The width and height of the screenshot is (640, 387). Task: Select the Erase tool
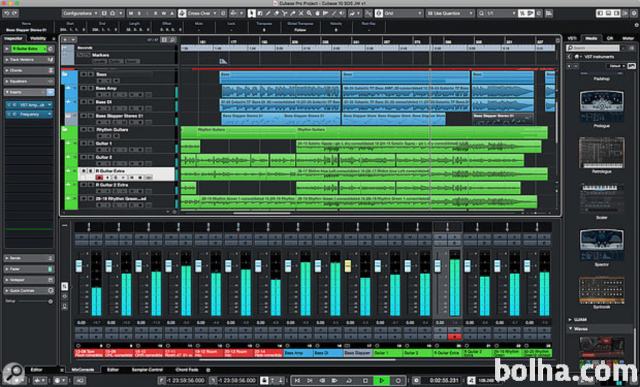click(276, 13)
